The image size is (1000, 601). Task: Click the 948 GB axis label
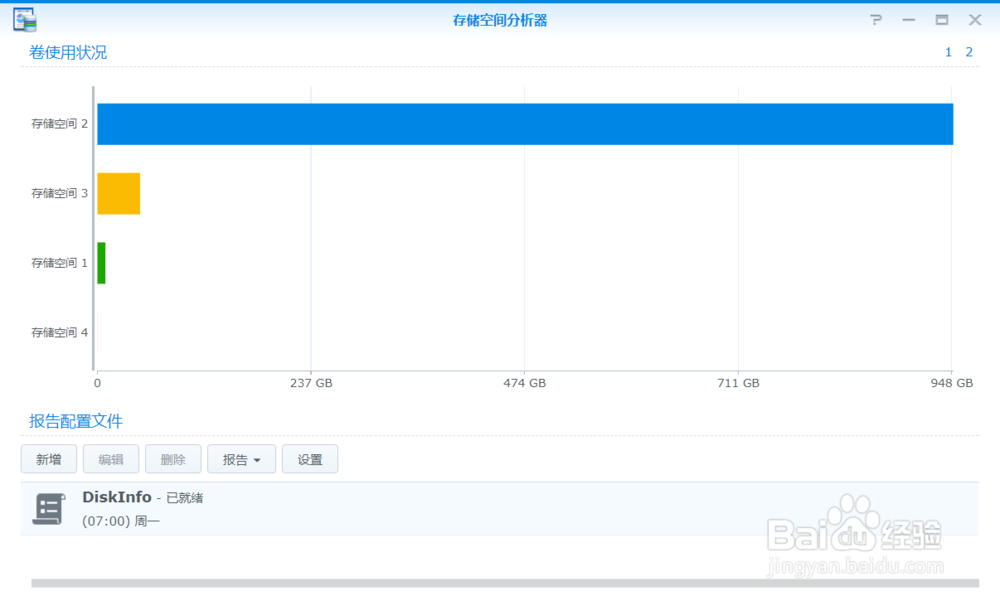(954, 382)
